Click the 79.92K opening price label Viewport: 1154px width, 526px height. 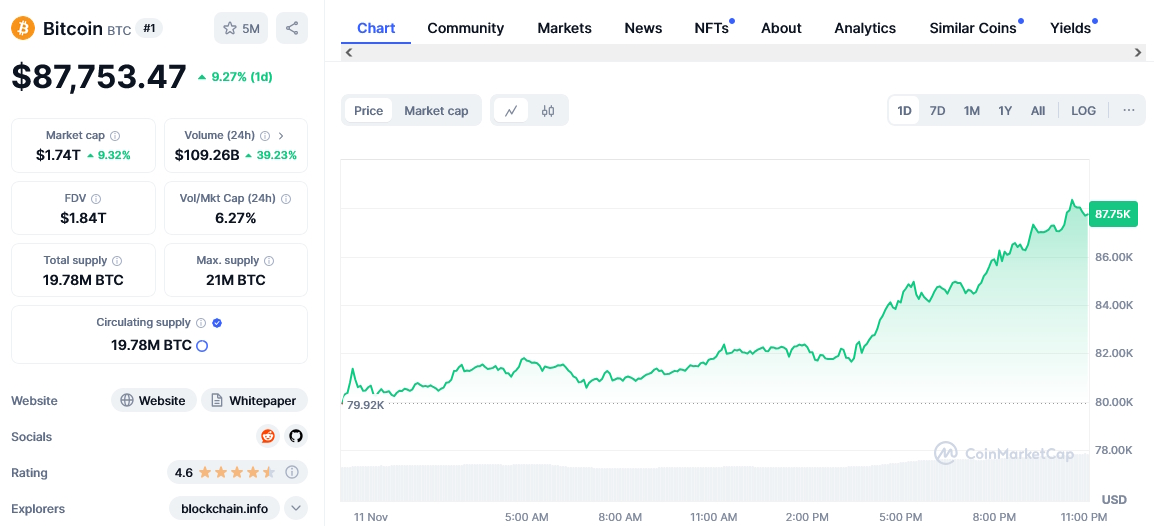pyautogui.click(x=365, y=405)
